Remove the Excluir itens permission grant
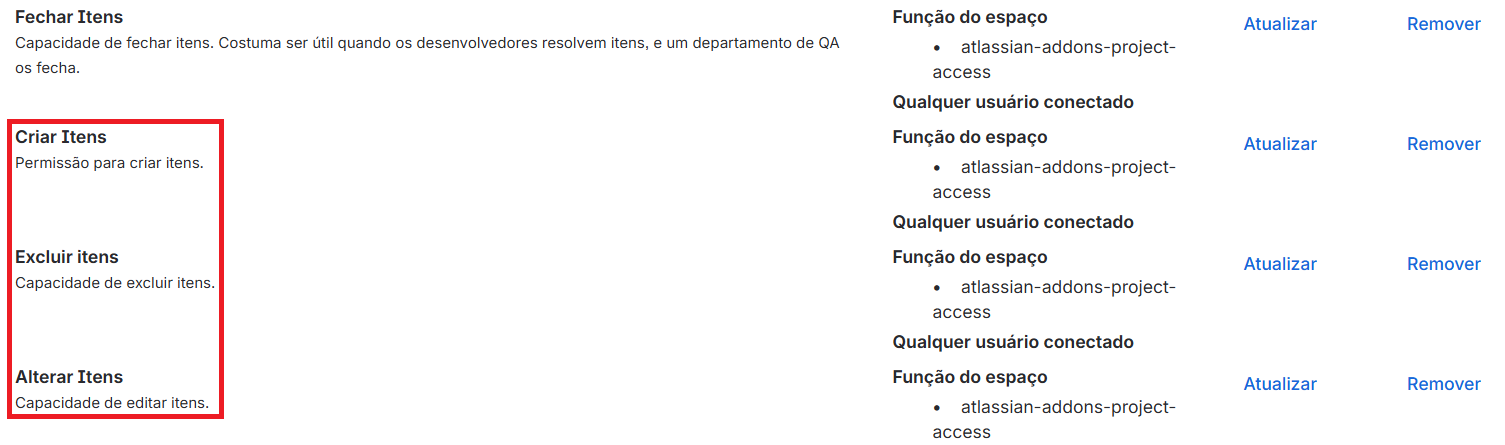Viewport: 1505px width, 445px height. point(1443,264)
